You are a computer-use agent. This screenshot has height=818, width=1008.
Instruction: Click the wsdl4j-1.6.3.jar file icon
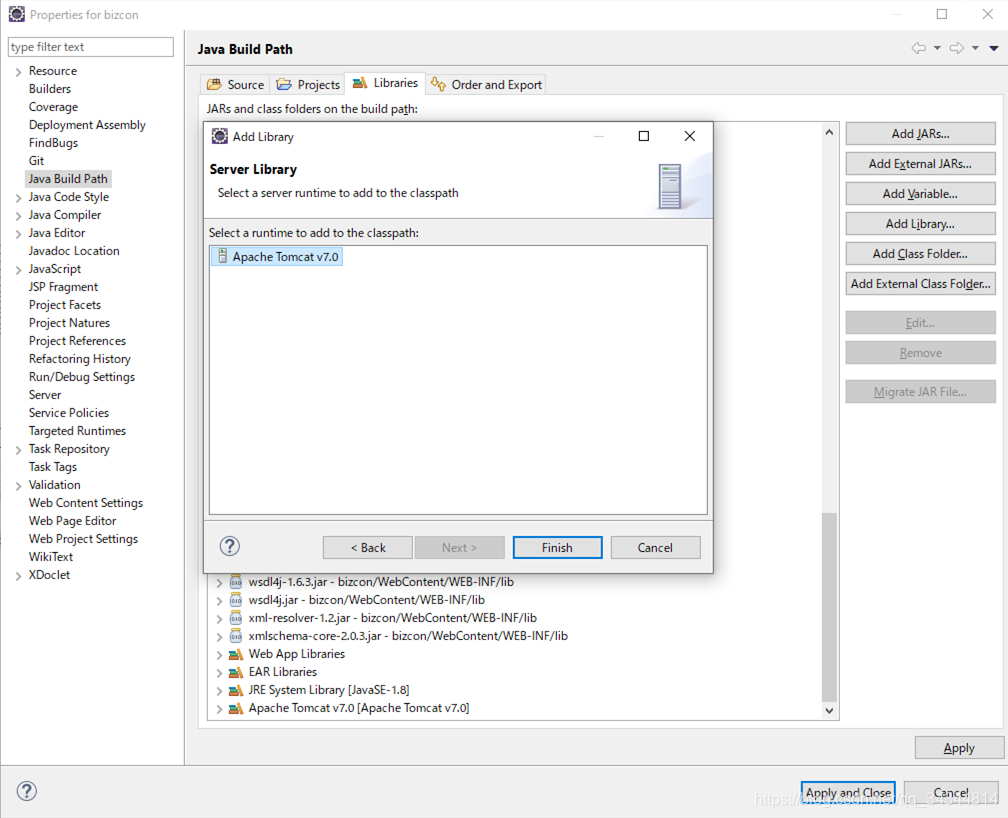click(x=236, y=582)
